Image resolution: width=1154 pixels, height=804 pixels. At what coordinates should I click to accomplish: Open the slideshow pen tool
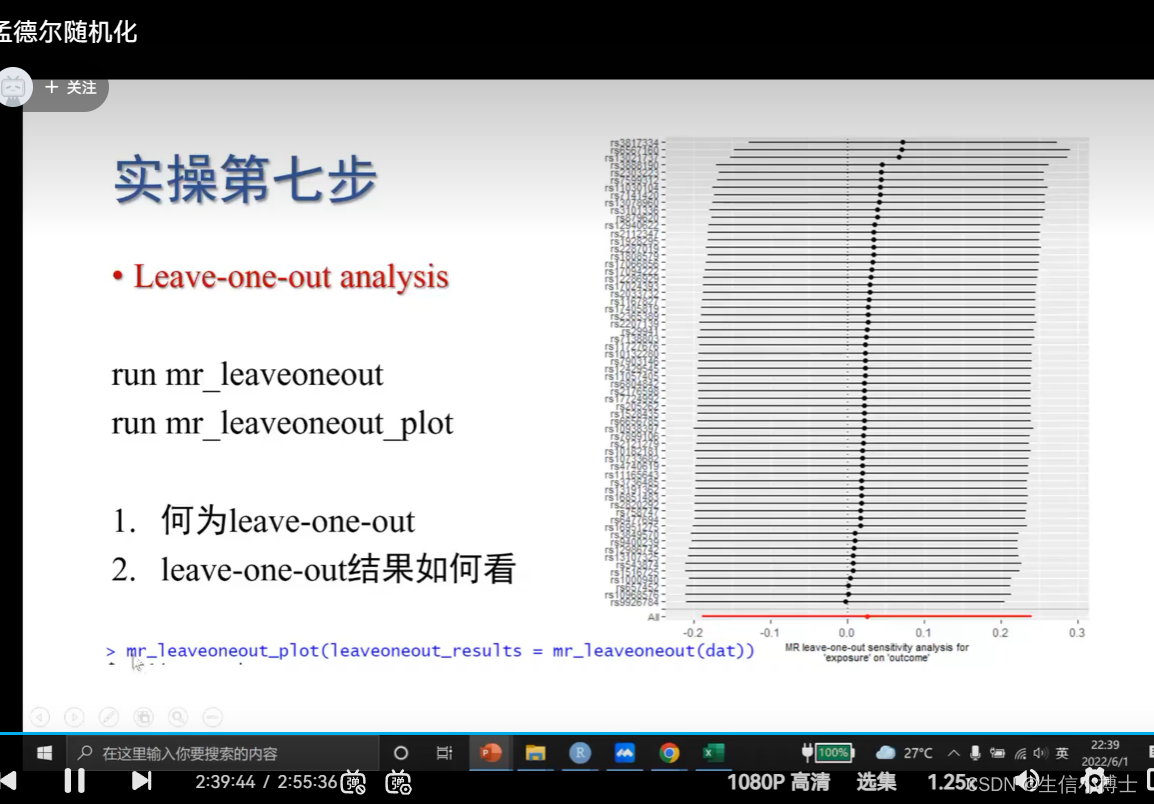pos(108,716)
